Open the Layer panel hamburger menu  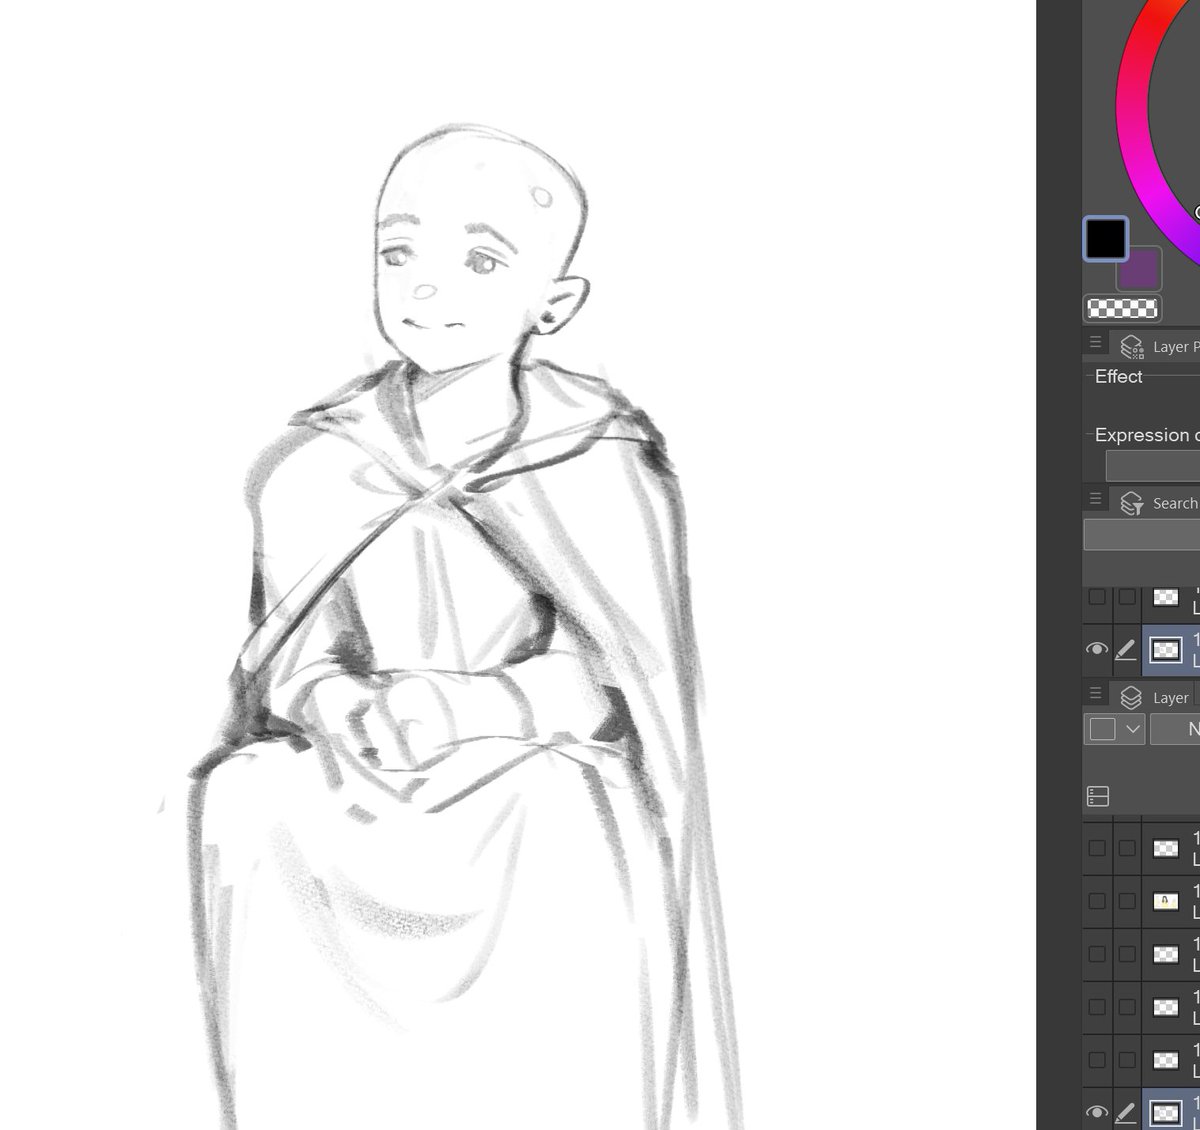(x=1095, y=692)
